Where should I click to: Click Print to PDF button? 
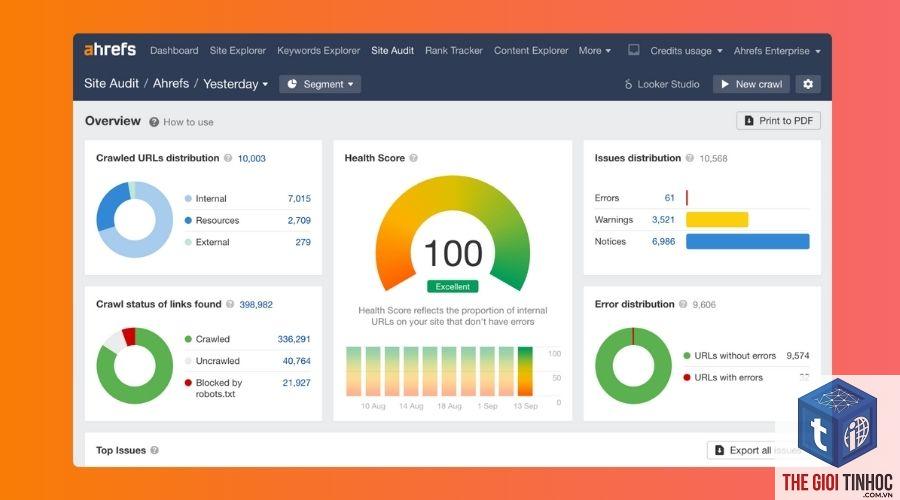778,121
